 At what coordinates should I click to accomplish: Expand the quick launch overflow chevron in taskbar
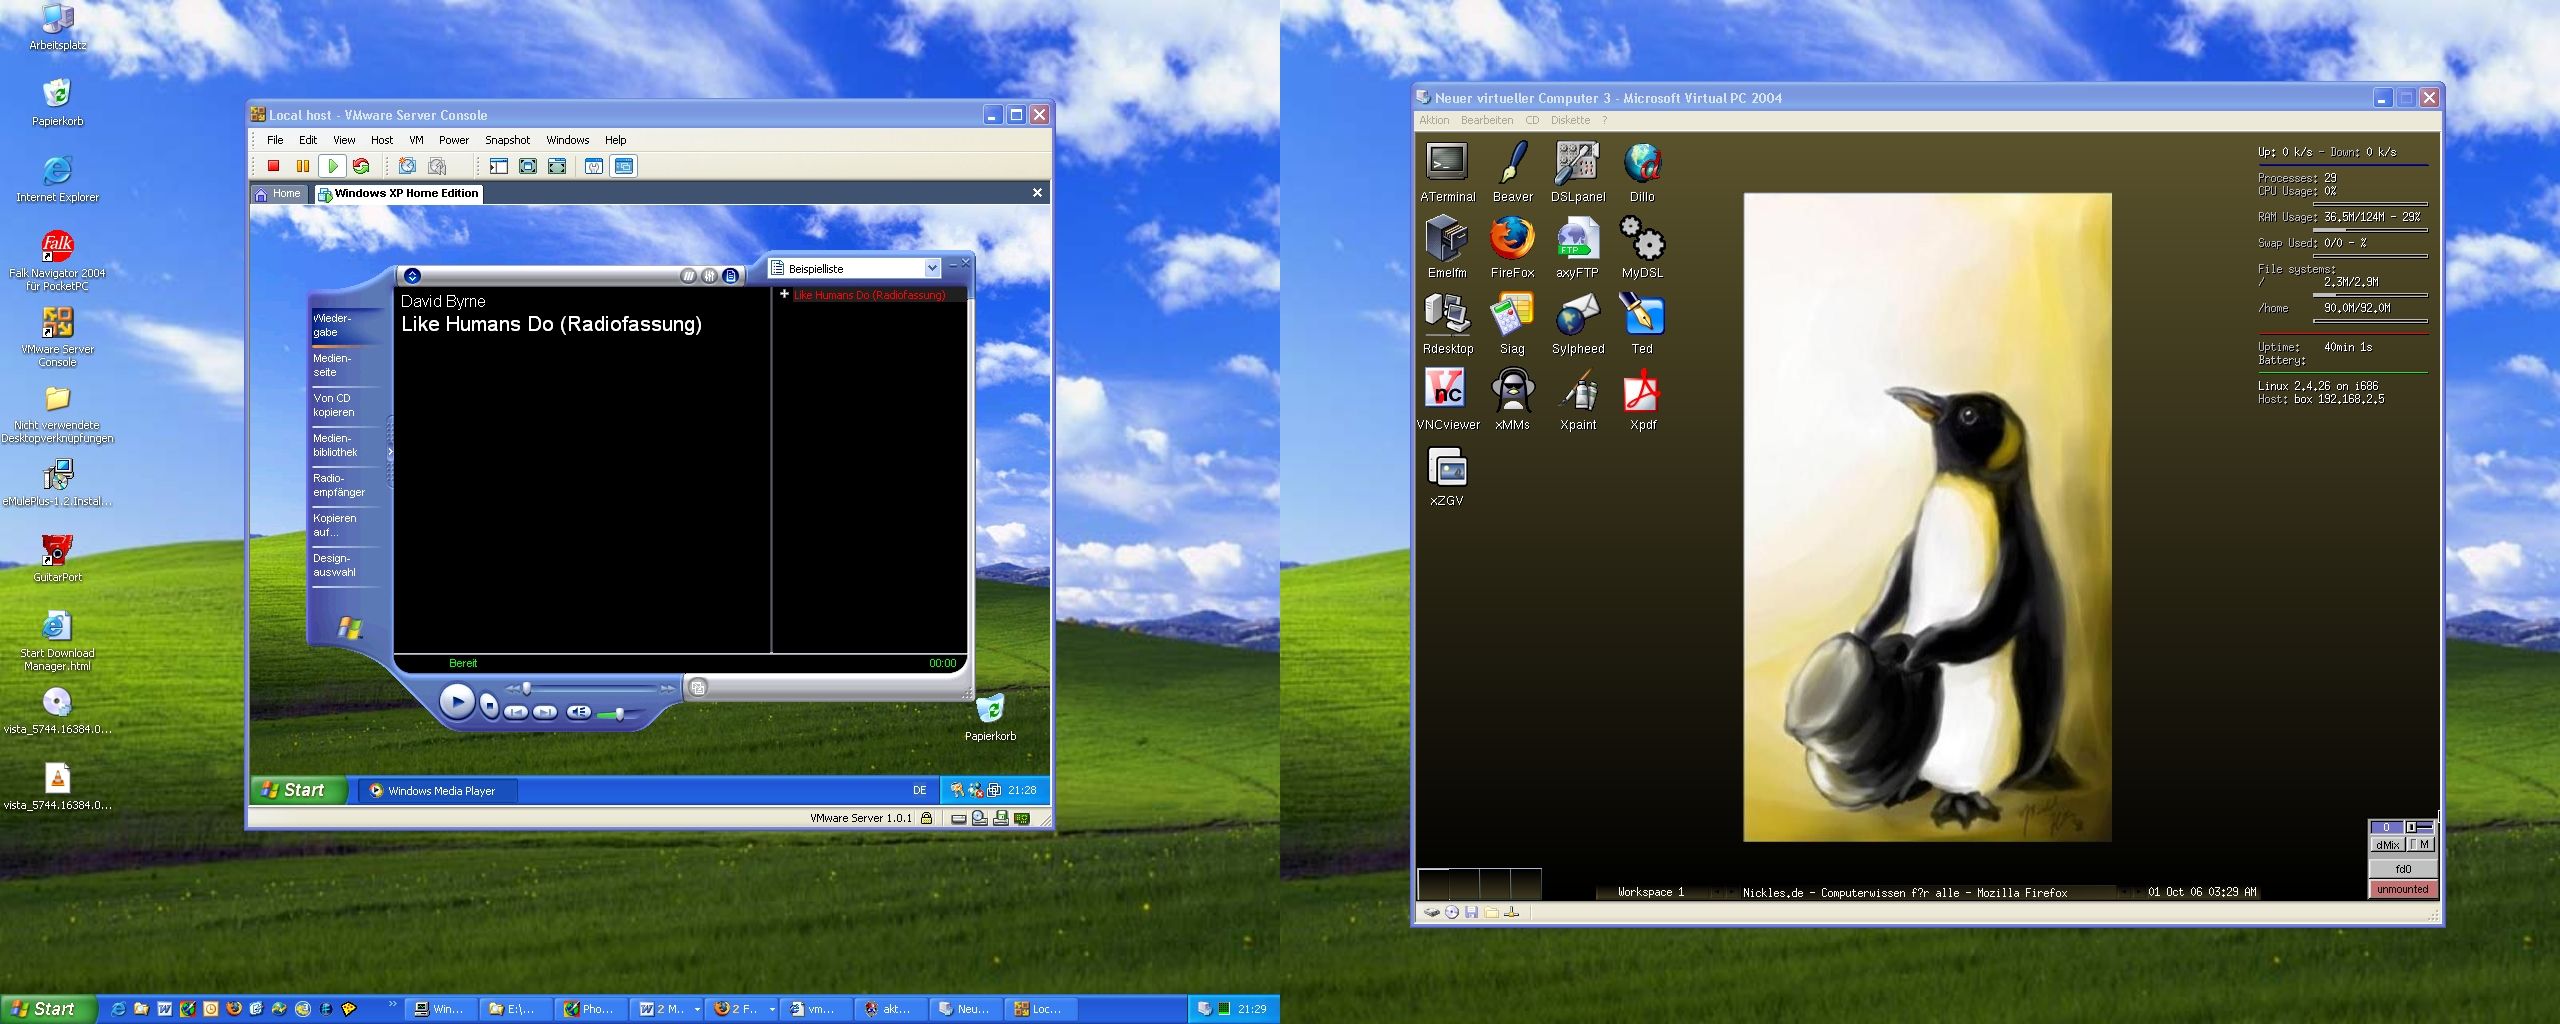(x=392, y=1004)
